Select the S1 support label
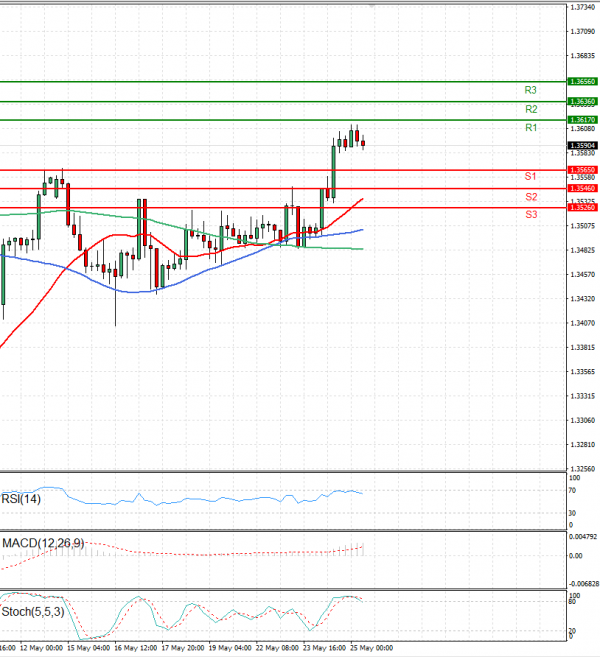 pyautogui.click(x=530, y=176)
